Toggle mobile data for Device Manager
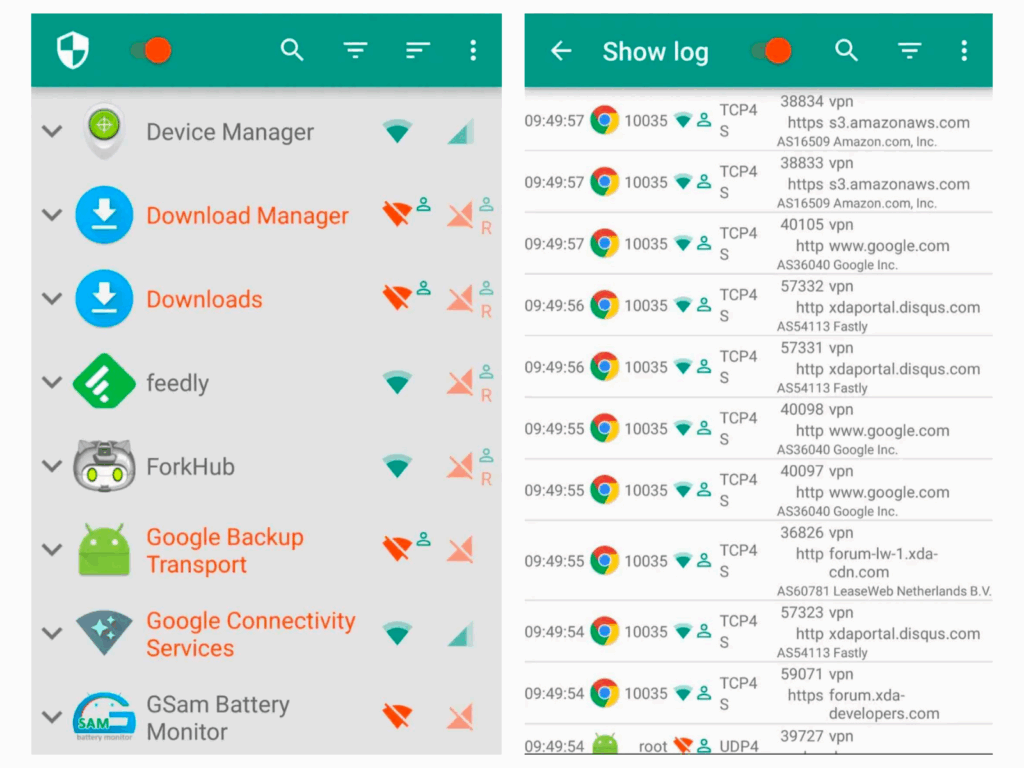Image resolution: width=1024 pixels, height=768 pixels. pos(461,131)
